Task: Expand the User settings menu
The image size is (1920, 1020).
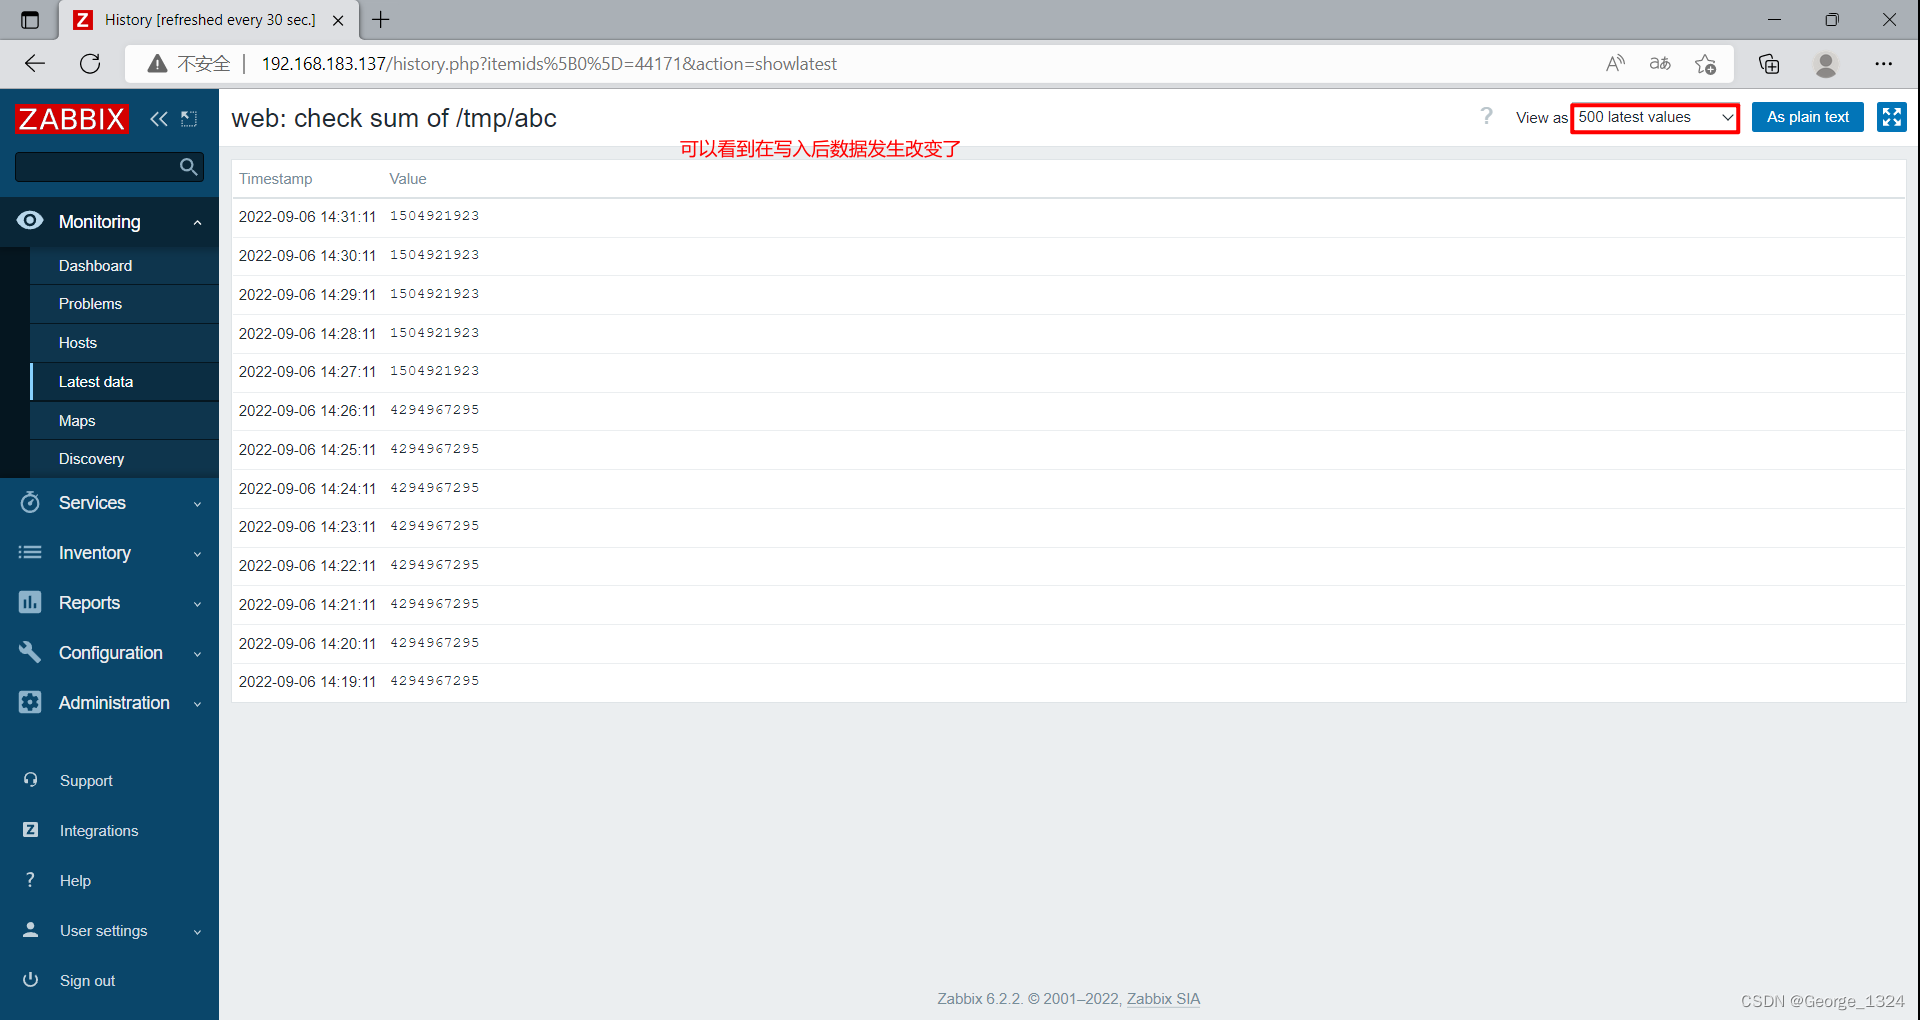Action: tap(197, 932)
